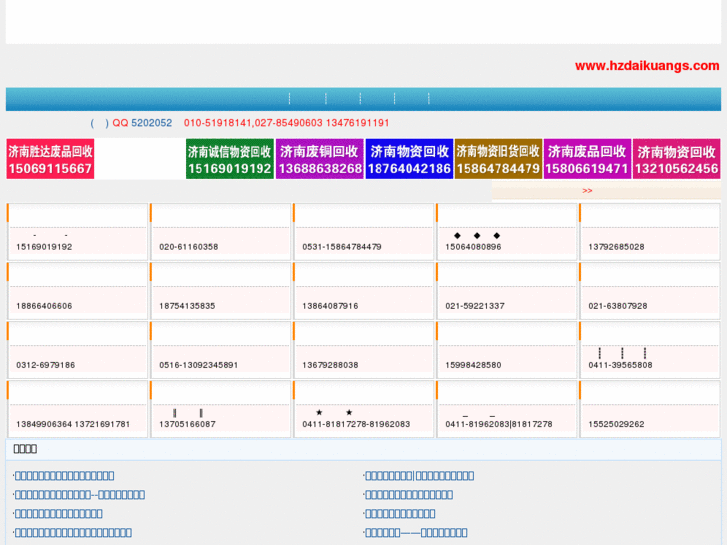Screen dimensions: 727x545
Task: Select listing with phone 13864087916
Action: coord(364,291)
